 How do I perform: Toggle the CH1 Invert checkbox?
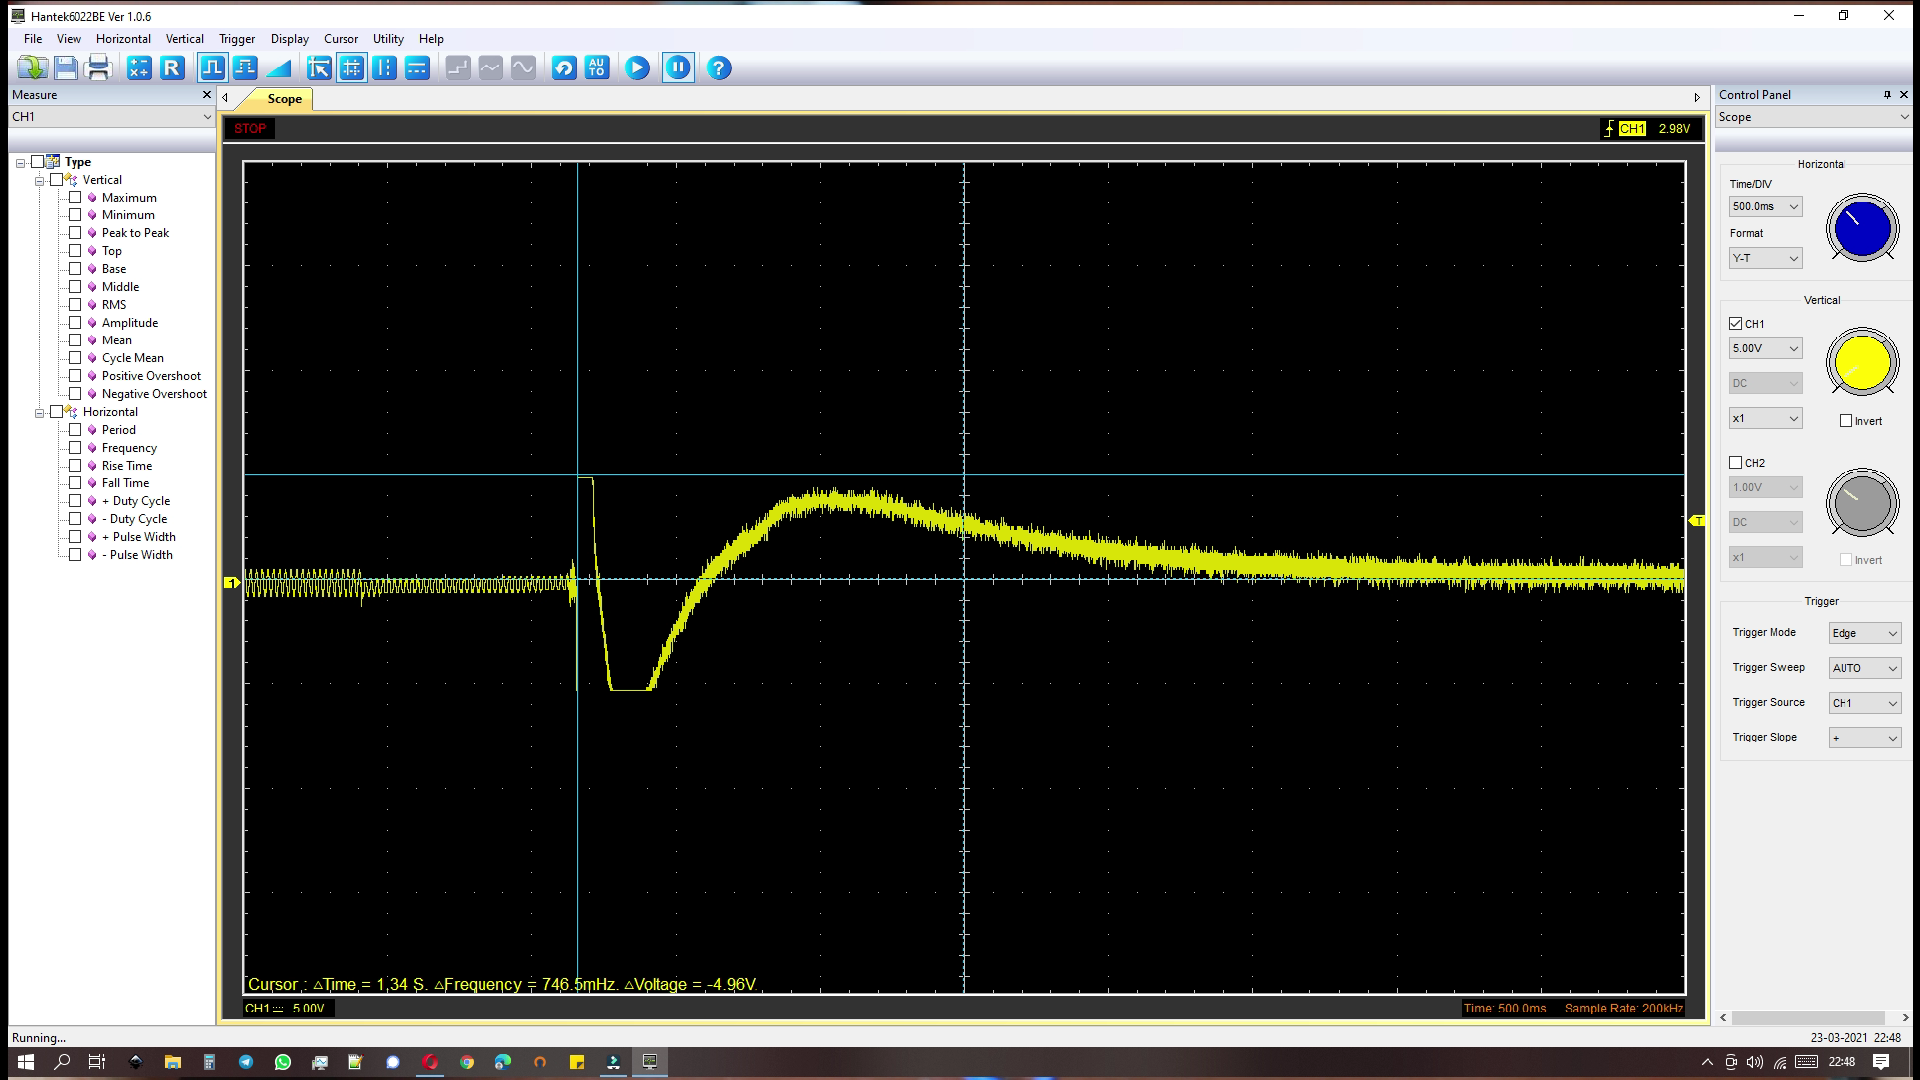(1846, 421)
